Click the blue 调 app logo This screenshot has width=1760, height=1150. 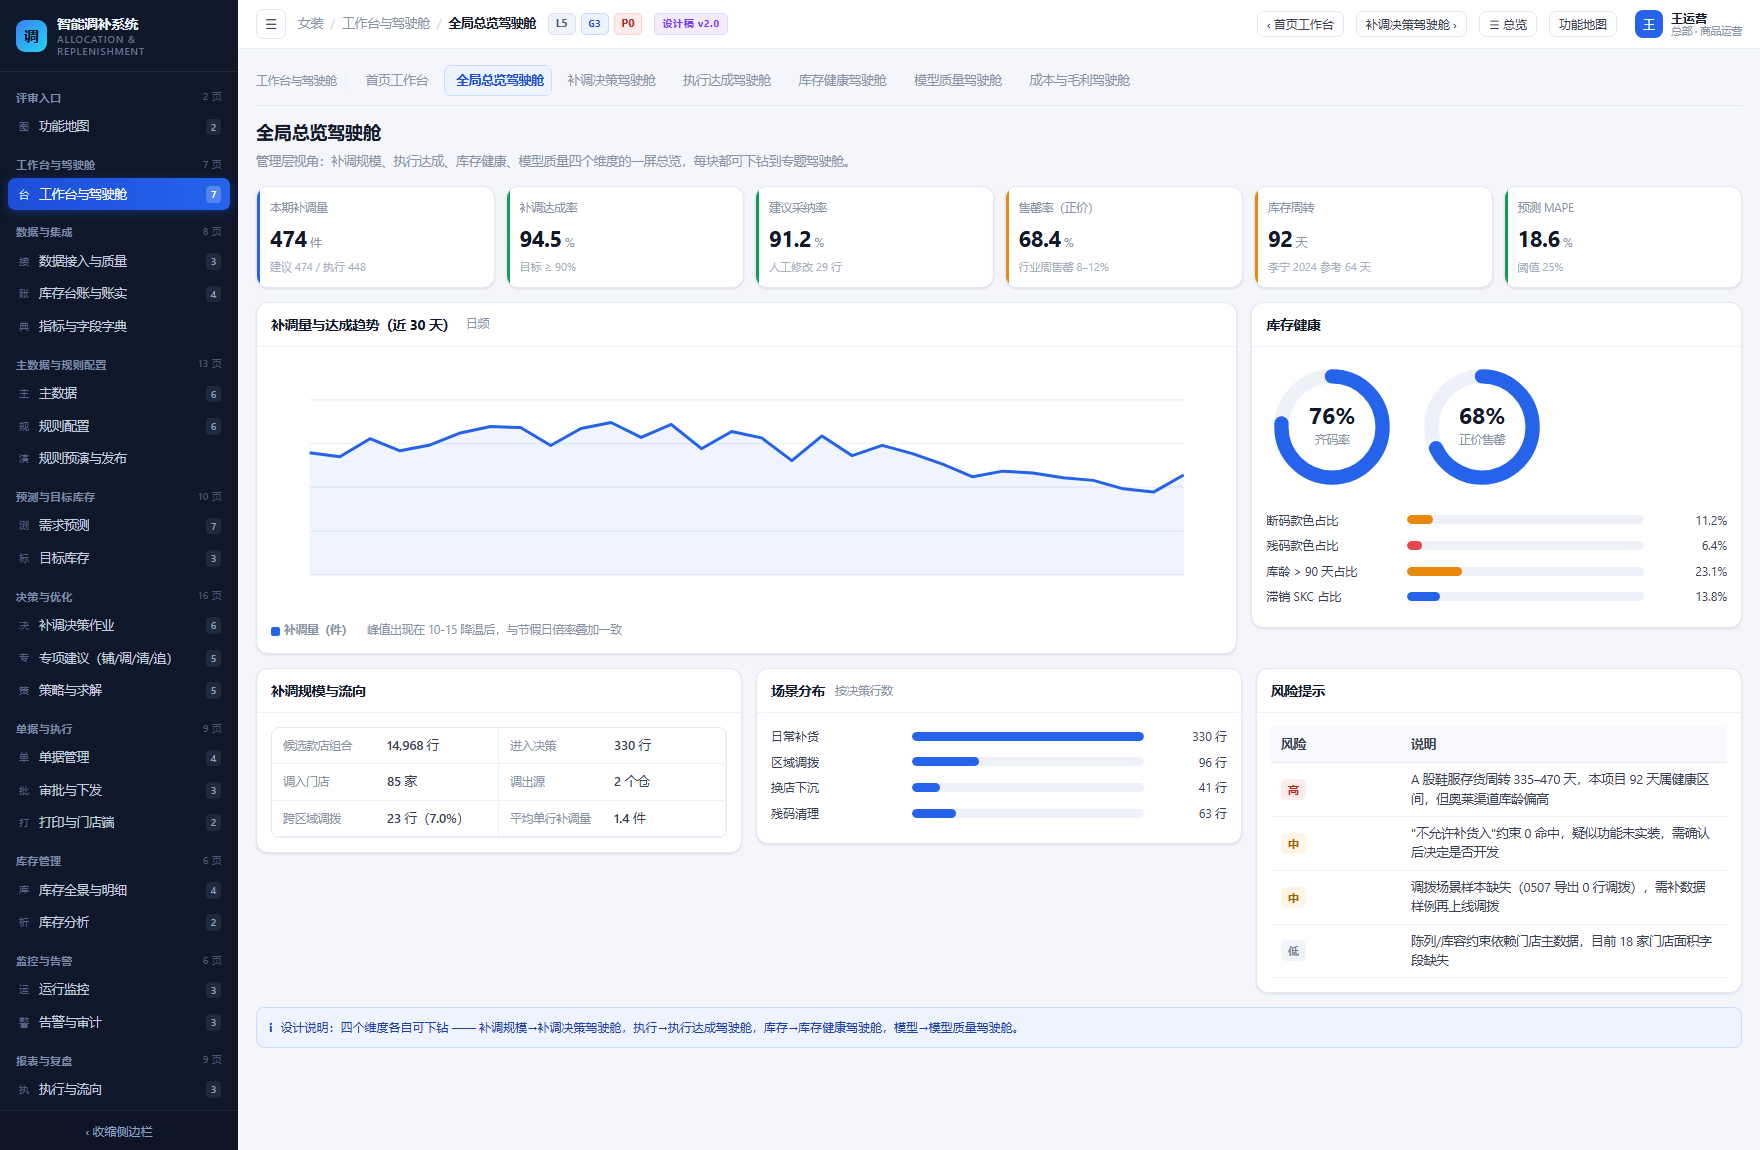coord(31,36)
